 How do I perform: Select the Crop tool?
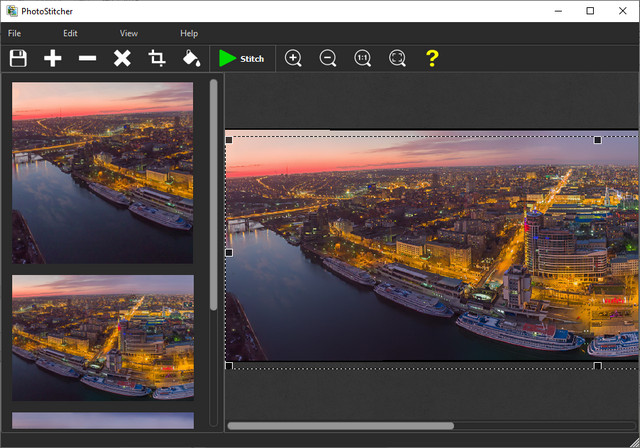pos(157,59)
